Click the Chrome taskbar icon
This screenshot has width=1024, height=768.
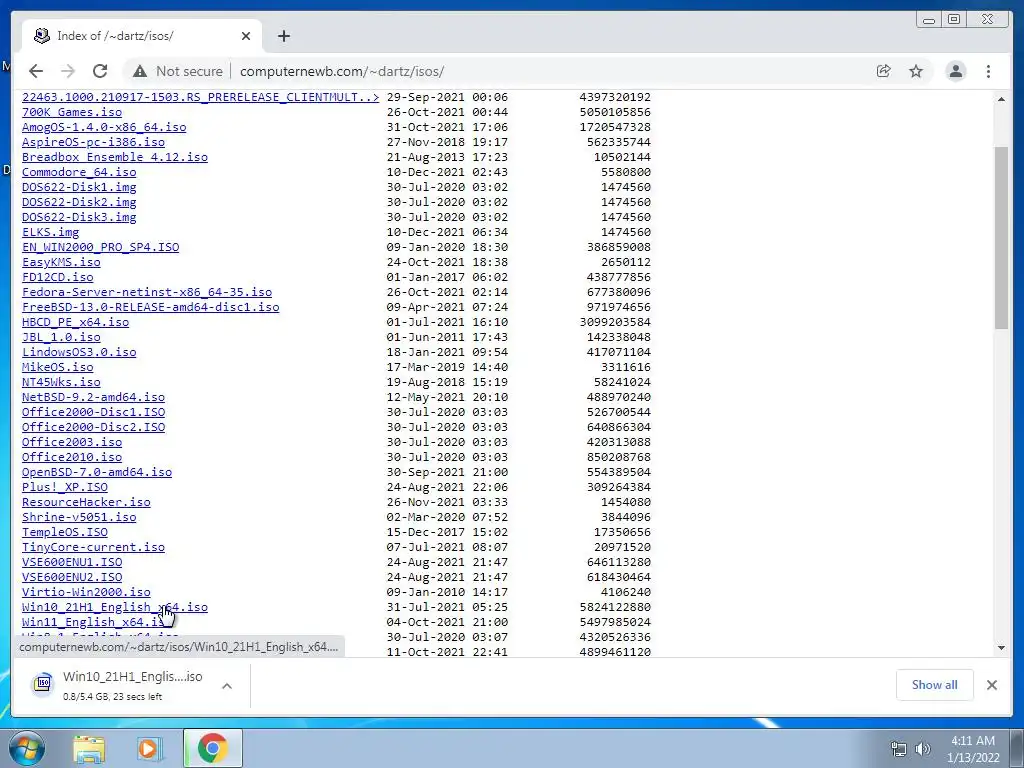tap(212, 748)
